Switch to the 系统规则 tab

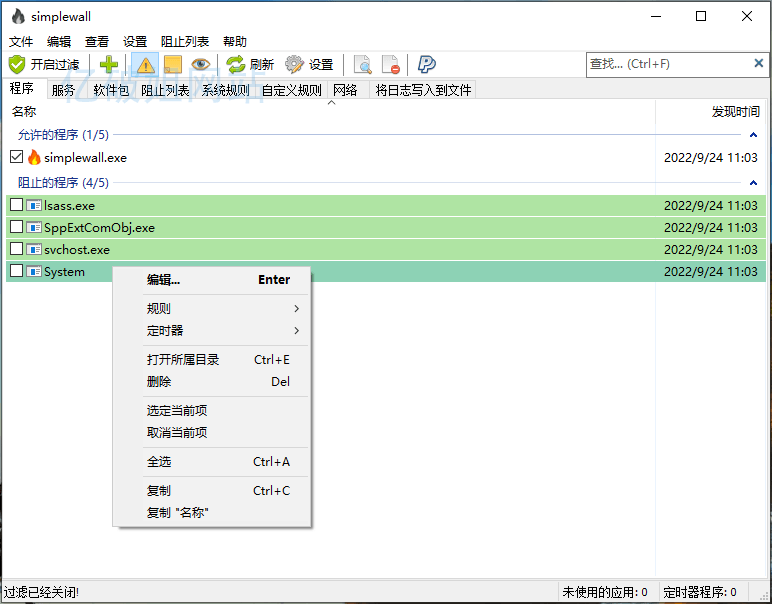tap(225, 90)
